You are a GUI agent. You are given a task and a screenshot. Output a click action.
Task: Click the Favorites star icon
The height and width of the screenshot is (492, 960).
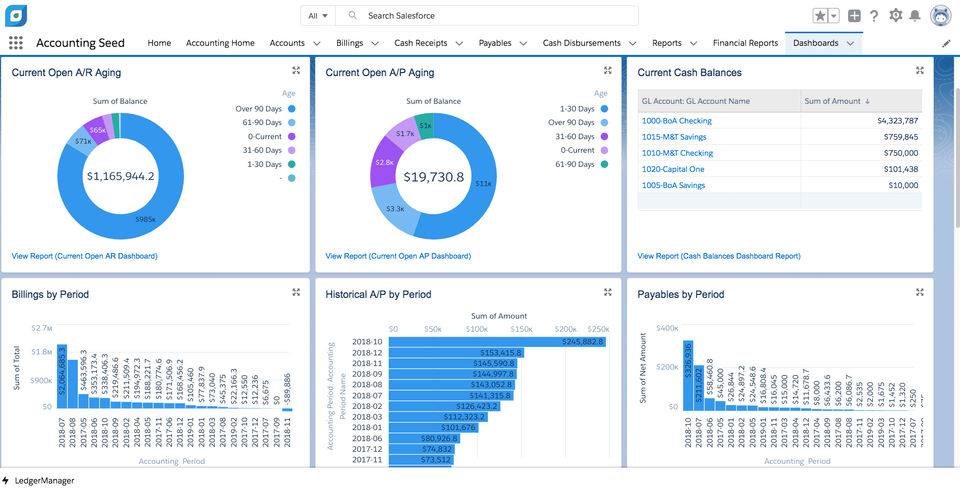[x=820, y=16]
